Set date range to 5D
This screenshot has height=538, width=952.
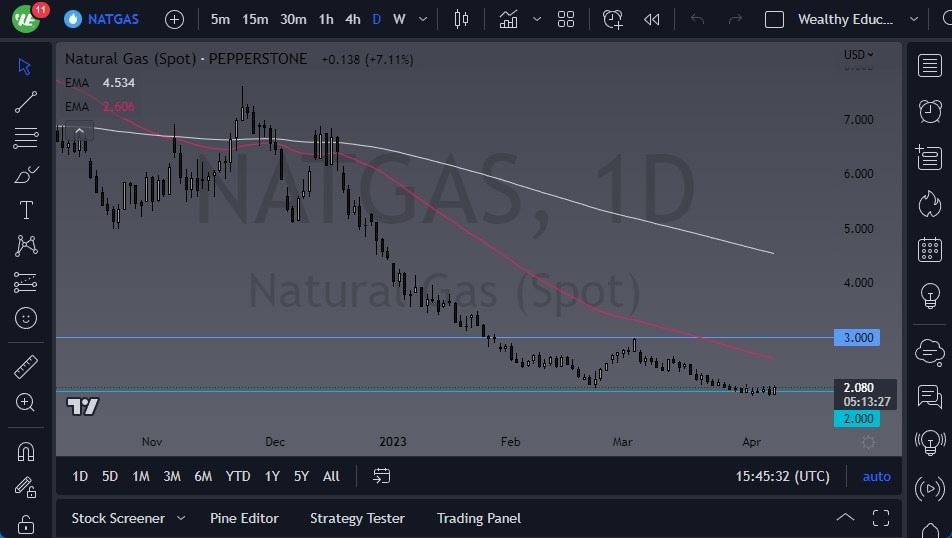point(110,476)
